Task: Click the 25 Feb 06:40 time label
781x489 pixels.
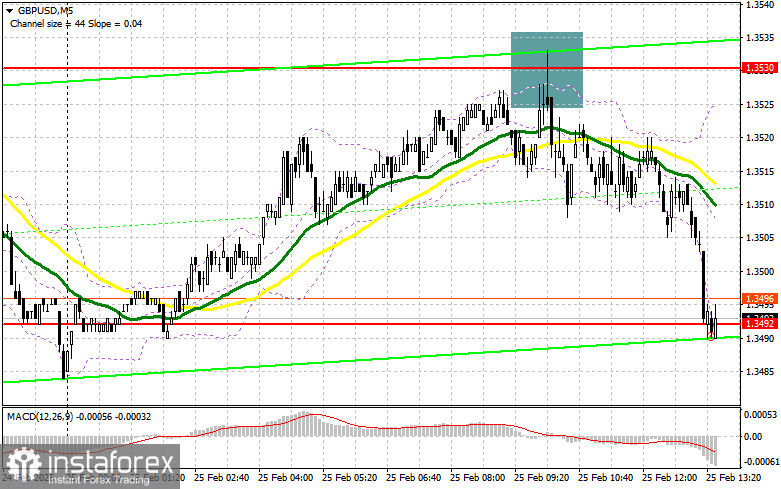Action: pyautogui.click(x=413, y=478)
